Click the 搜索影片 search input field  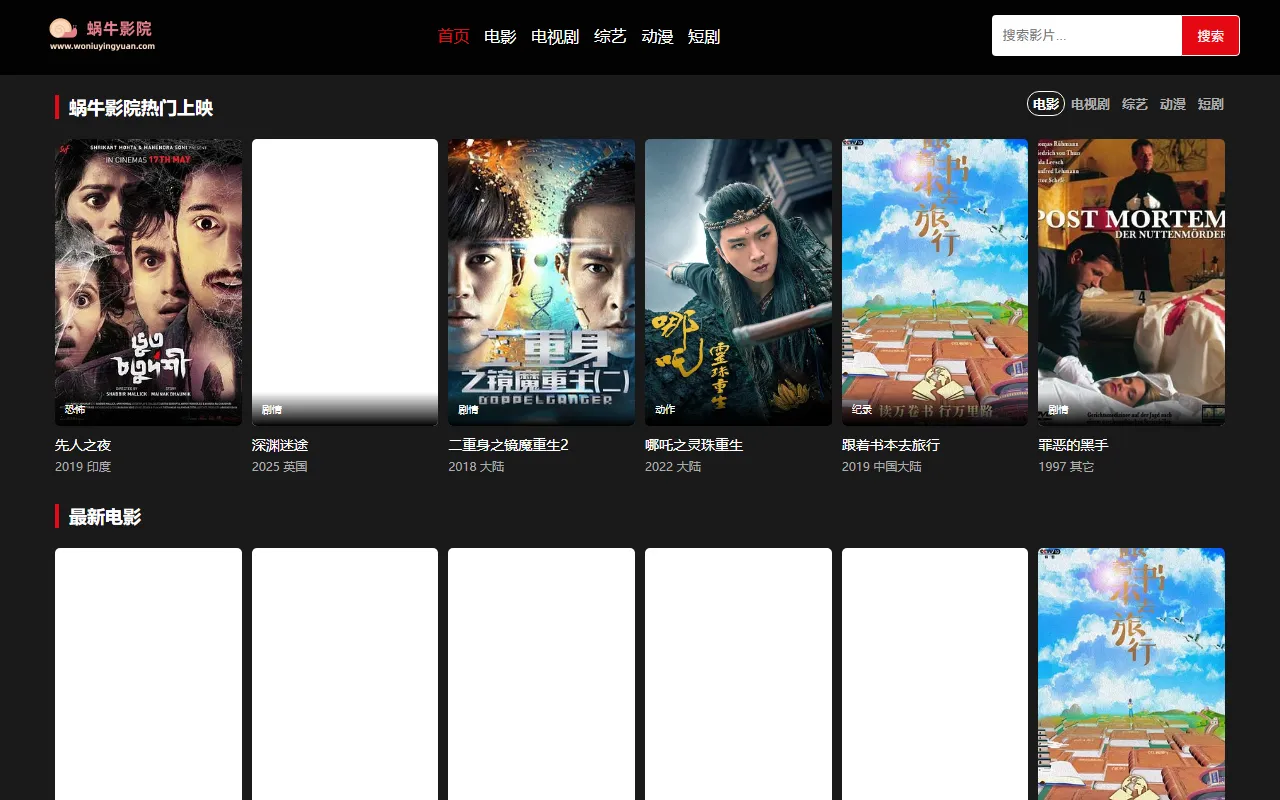[1086, 36]
